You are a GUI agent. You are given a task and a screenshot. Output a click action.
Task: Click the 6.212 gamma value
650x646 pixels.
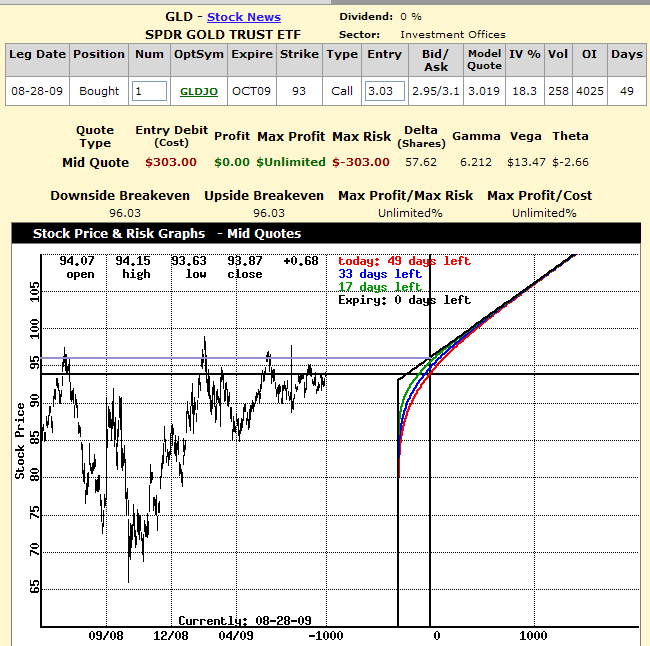point(476,162)
